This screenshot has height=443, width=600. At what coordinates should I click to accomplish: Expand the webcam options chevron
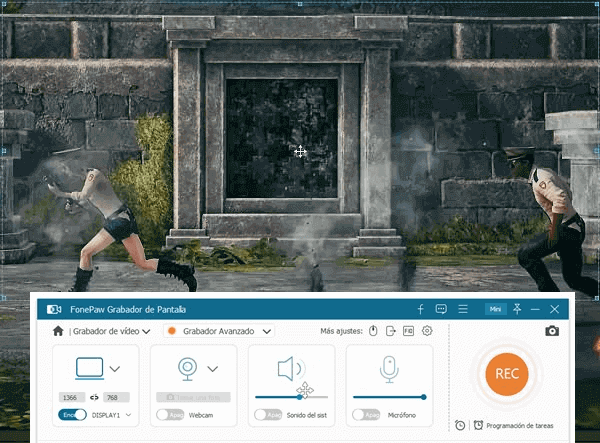213,369
